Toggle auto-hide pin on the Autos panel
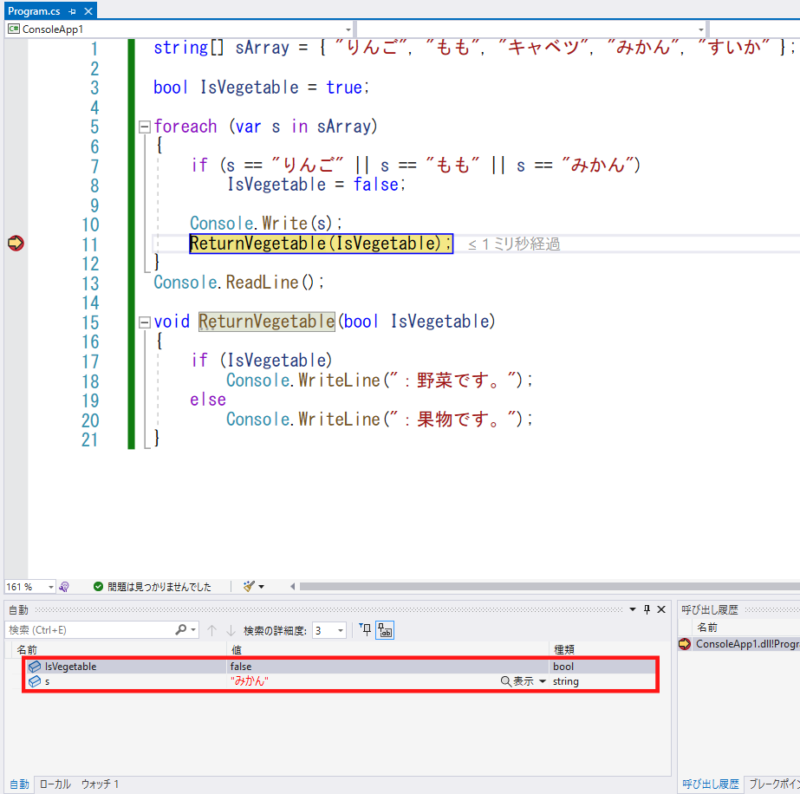The image size is (800, 794). (x=645, y=608)
